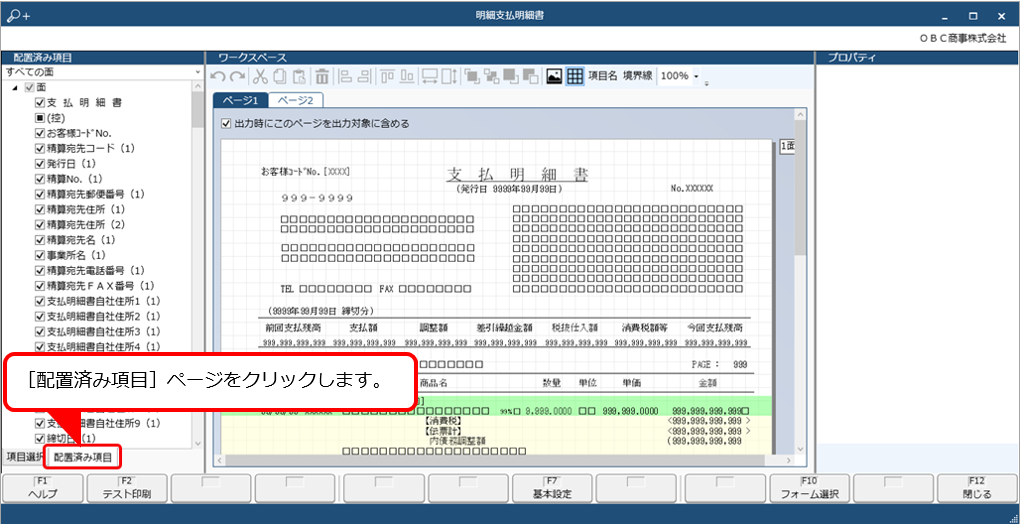This screenshot has width=1020, height=524.
Task: Click the Copy icon in toolbar
Action: 280,76
